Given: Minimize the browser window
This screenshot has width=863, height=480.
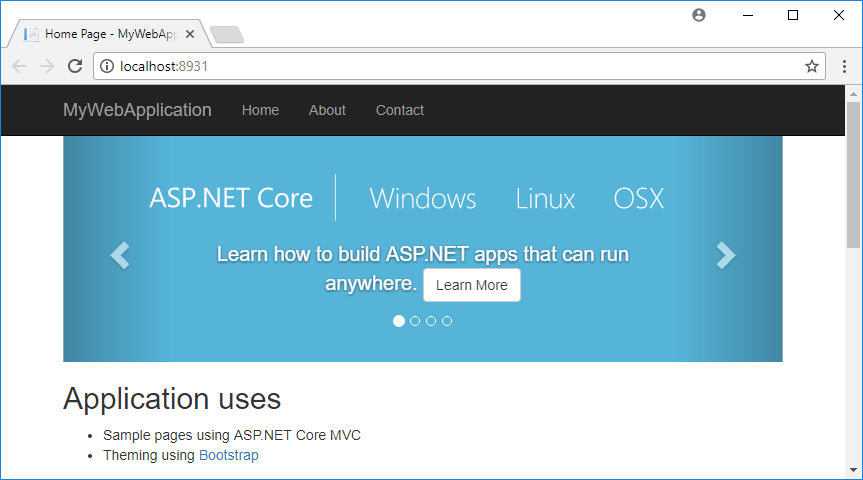Looking at the screenshot, I should 747,15.
